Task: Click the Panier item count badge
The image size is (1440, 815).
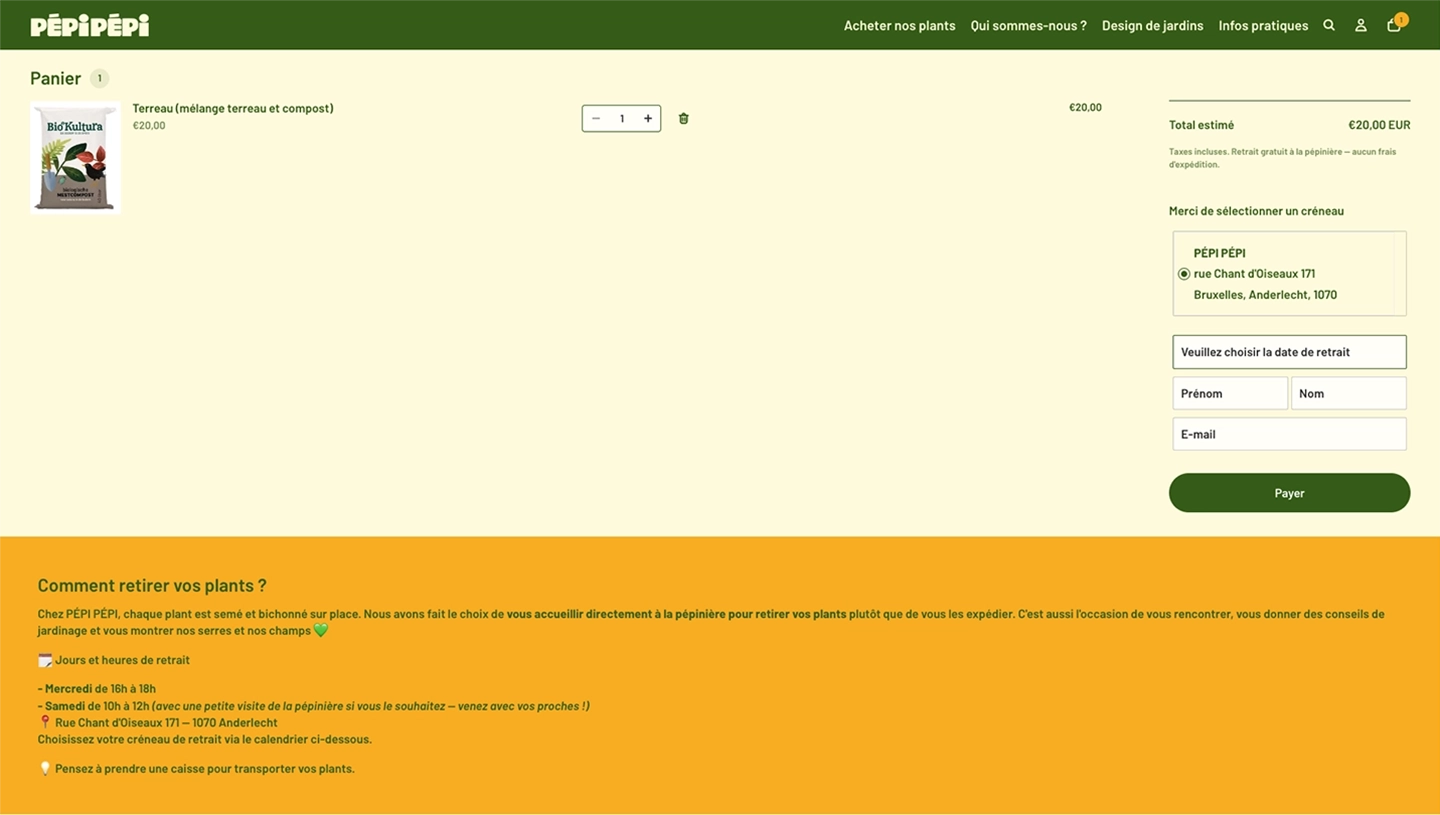Action: coord(99,78)
